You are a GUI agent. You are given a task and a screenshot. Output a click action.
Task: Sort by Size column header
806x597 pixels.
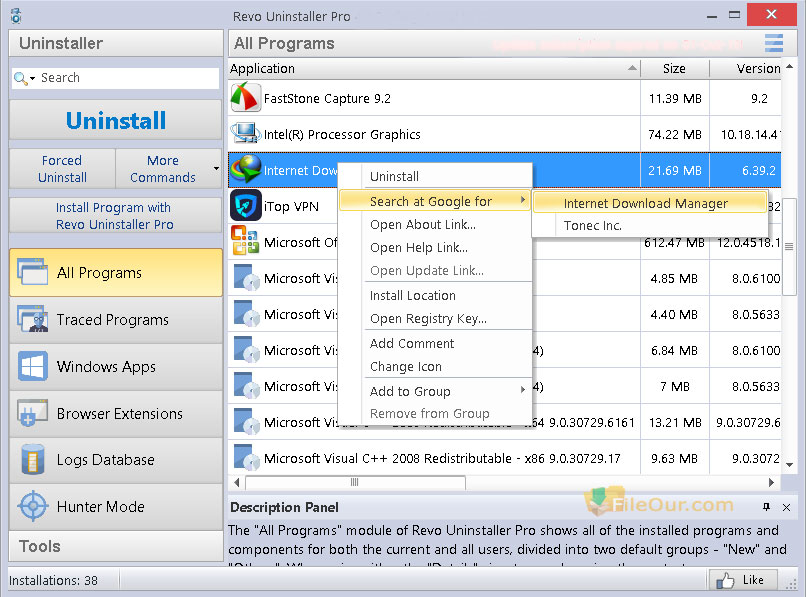click(674, 68)
